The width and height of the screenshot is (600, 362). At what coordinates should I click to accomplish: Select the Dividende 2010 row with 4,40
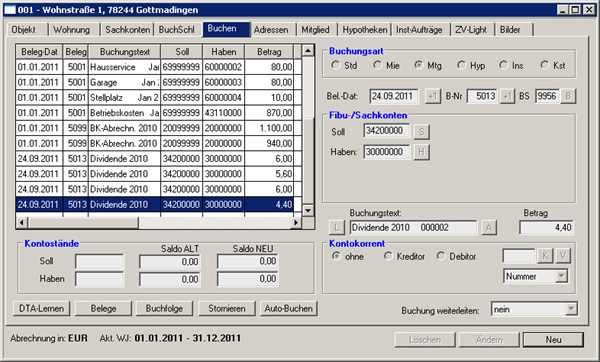[155, 204]
